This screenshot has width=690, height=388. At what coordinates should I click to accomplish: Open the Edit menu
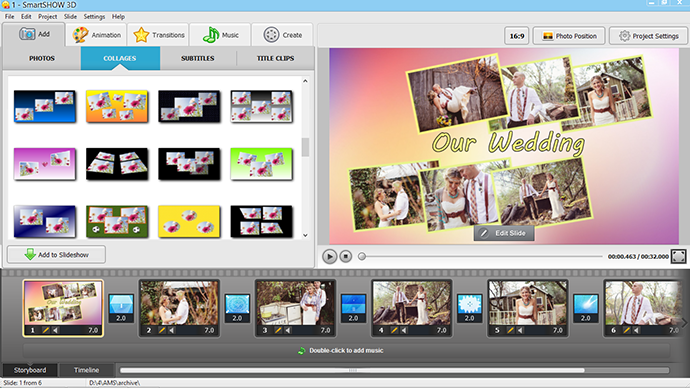pos(26,17)
